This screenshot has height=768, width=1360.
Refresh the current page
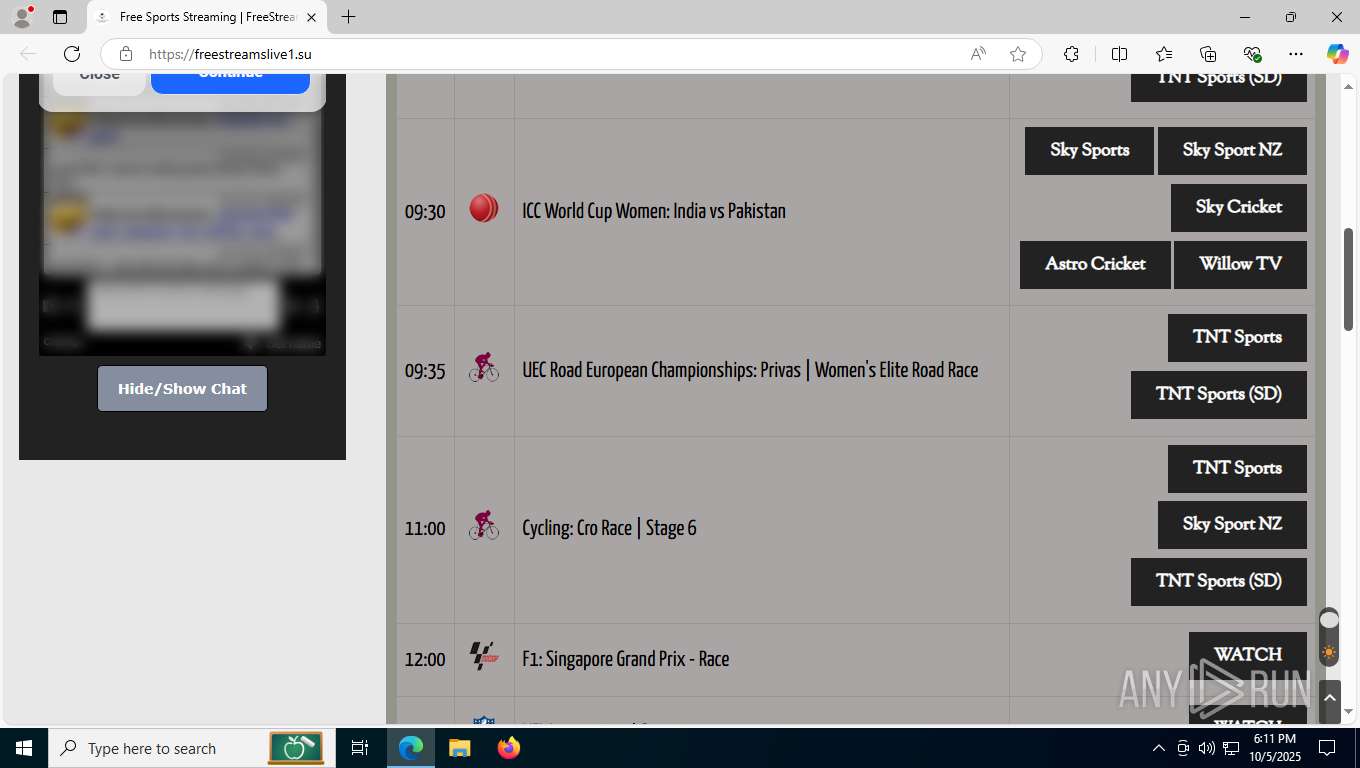[72, 54]
